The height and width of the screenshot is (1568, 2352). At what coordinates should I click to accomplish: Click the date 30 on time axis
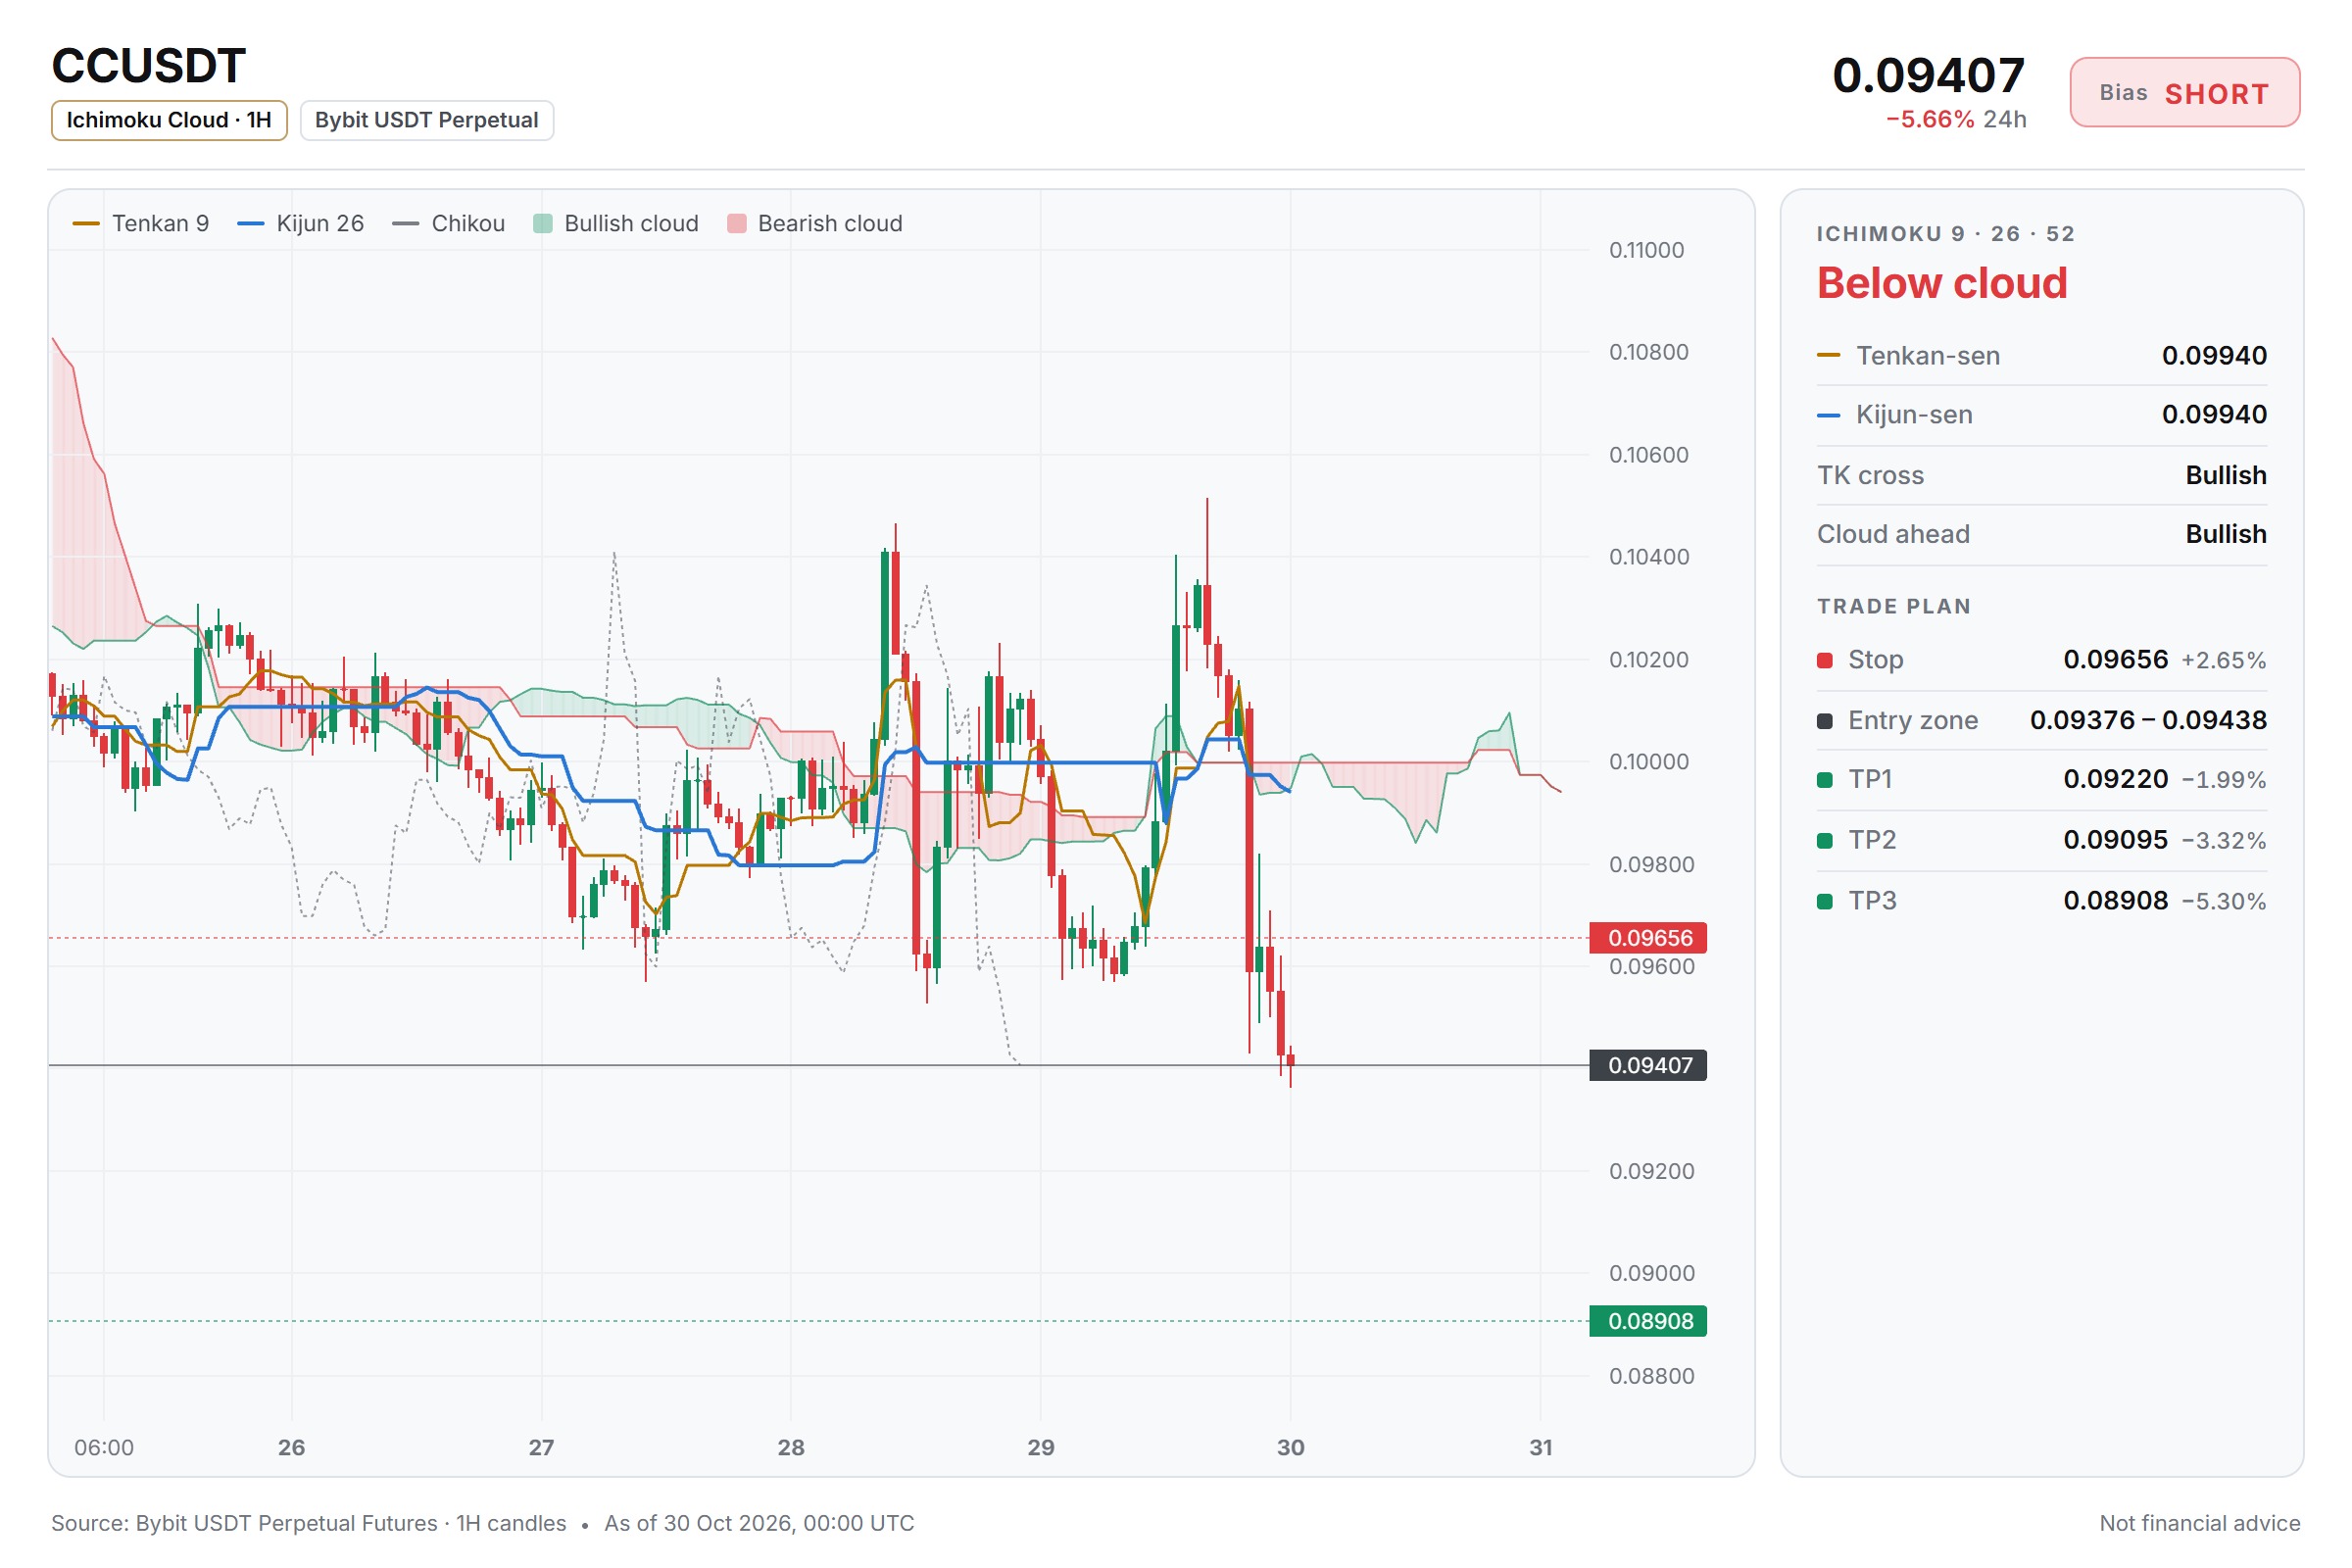tap(1291, 1448)
